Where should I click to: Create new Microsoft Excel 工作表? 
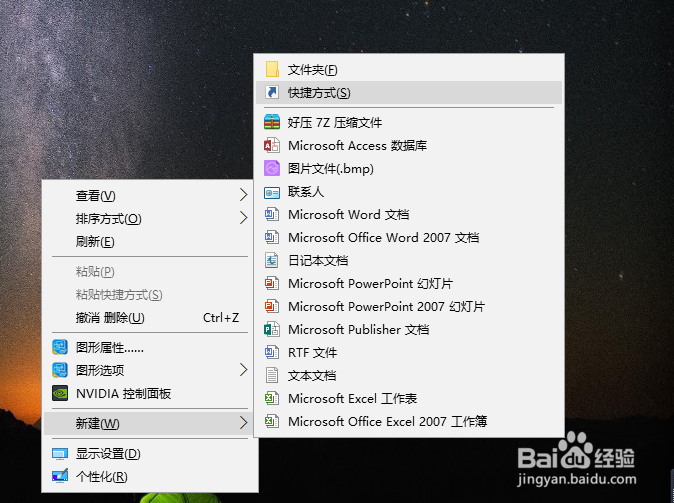click(409, 399)
